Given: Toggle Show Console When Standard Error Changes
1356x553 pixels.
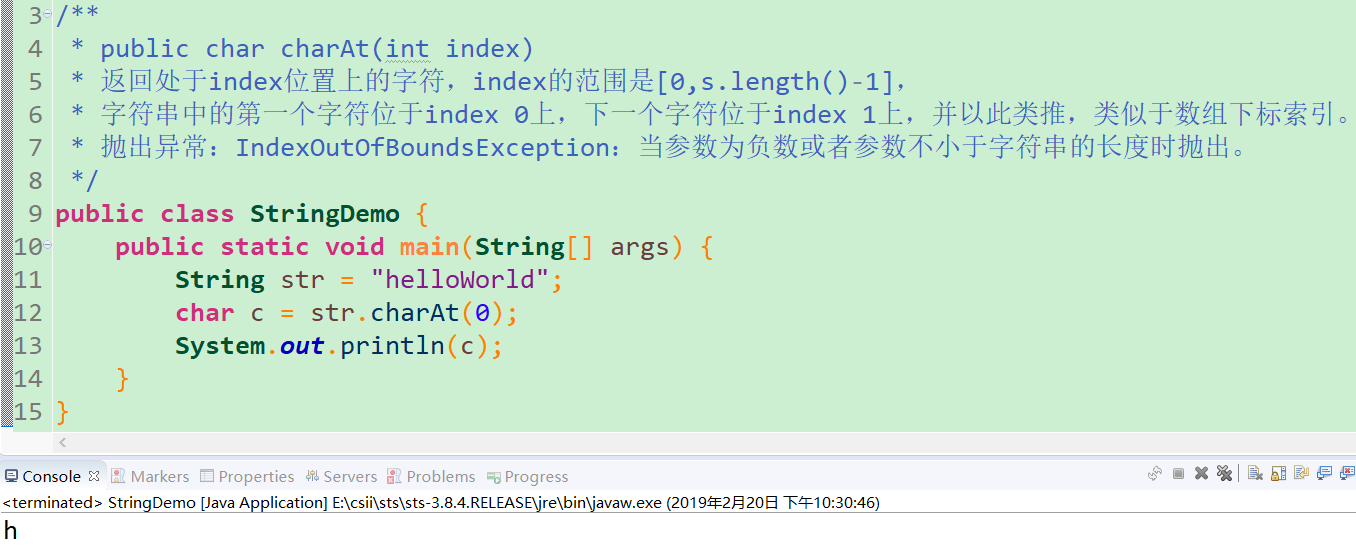Looking at the screenshot, I should click(1347, 473).
